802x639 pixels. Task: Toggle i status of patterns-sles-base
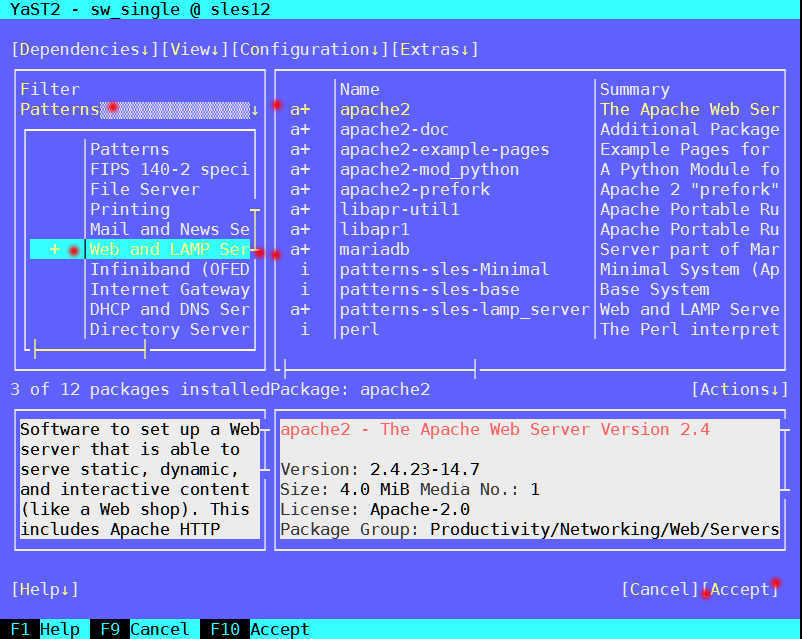coord(305,289)
